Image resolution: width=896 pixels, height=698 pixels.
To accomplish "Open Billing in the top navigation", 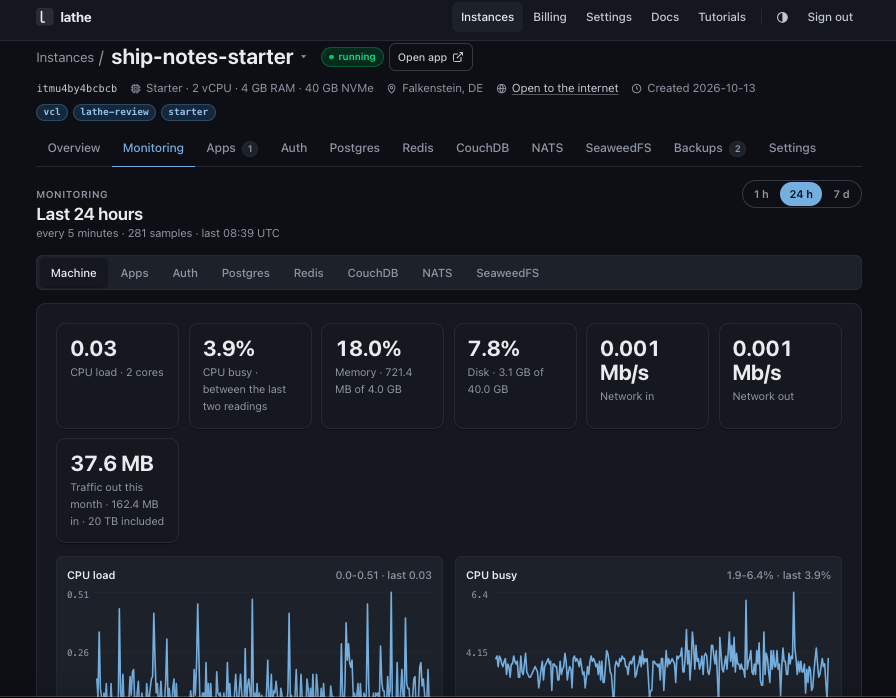I will [549, 17].
